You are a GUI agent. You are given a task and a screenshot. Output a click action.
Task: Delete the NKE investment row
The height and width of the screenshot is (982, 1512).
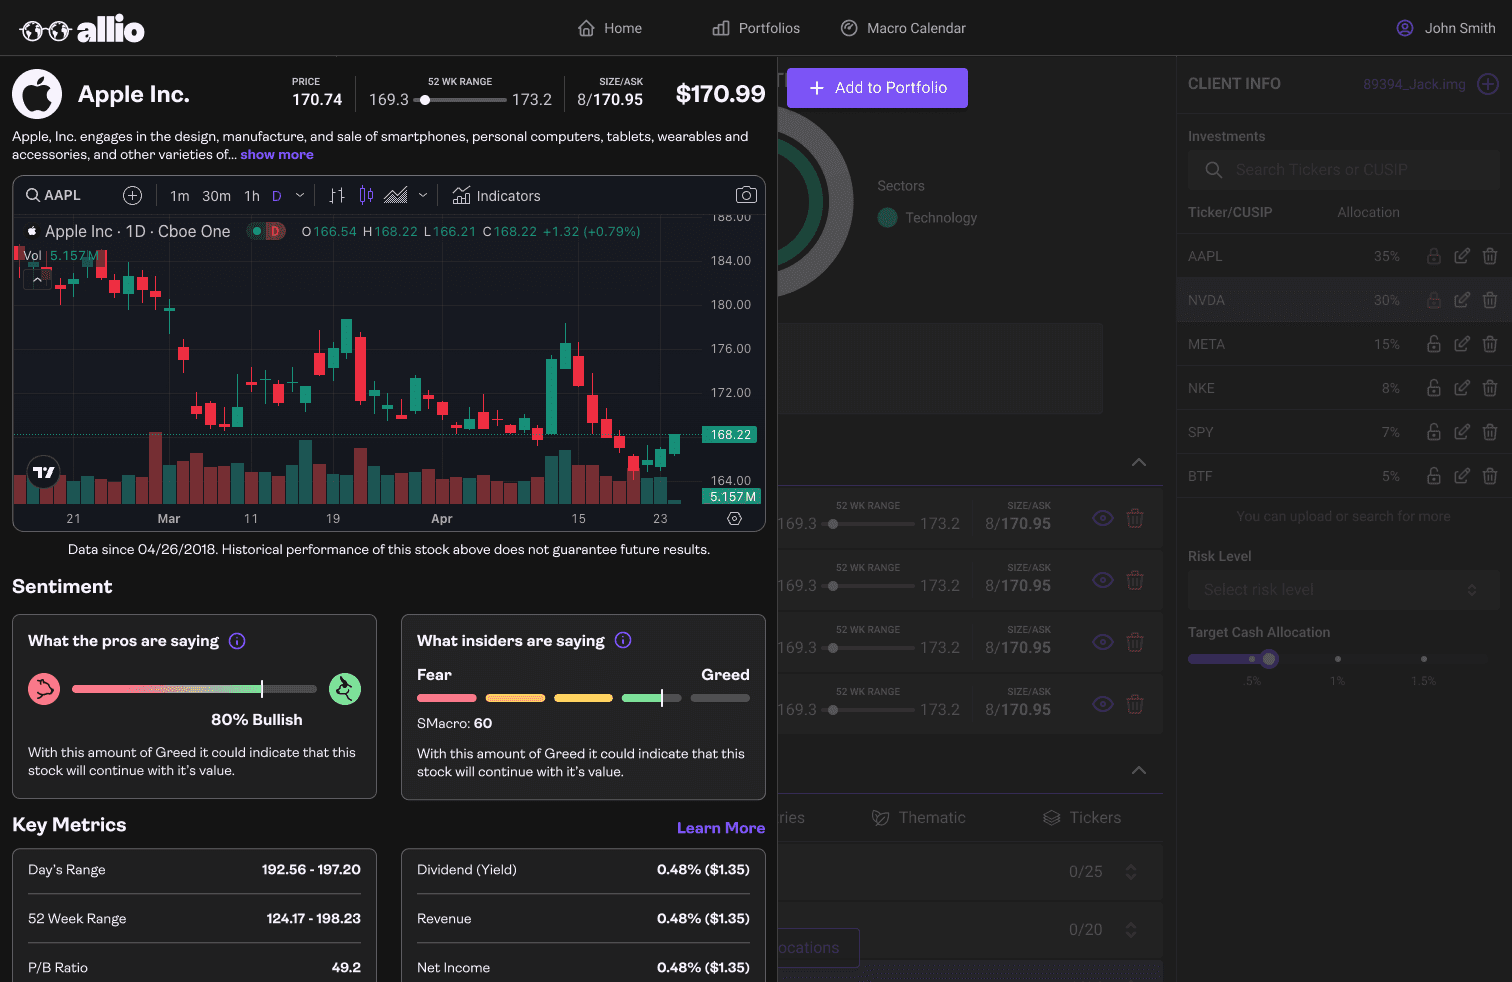tap(1490, 388)
